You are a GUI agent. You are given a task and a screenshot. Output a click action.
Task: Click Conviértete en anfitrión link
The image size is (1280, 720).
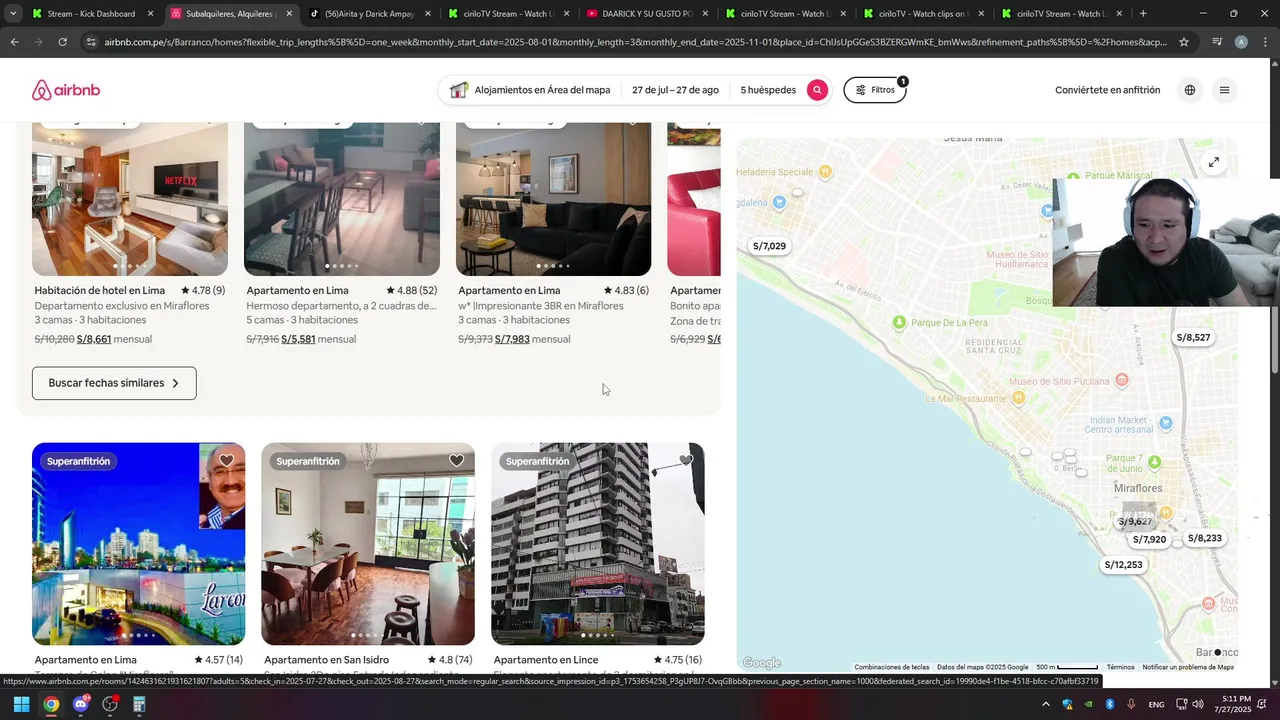1107,90
